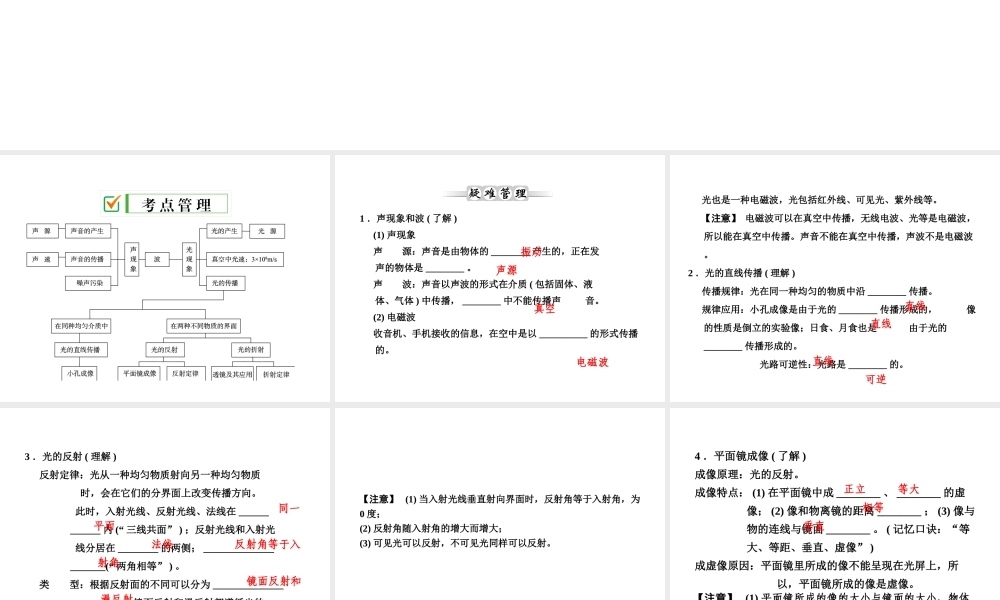Select the line (2) 反射角随入射角的增大而增大
The width and height of the screenshot is (1000, 600).
431,529
